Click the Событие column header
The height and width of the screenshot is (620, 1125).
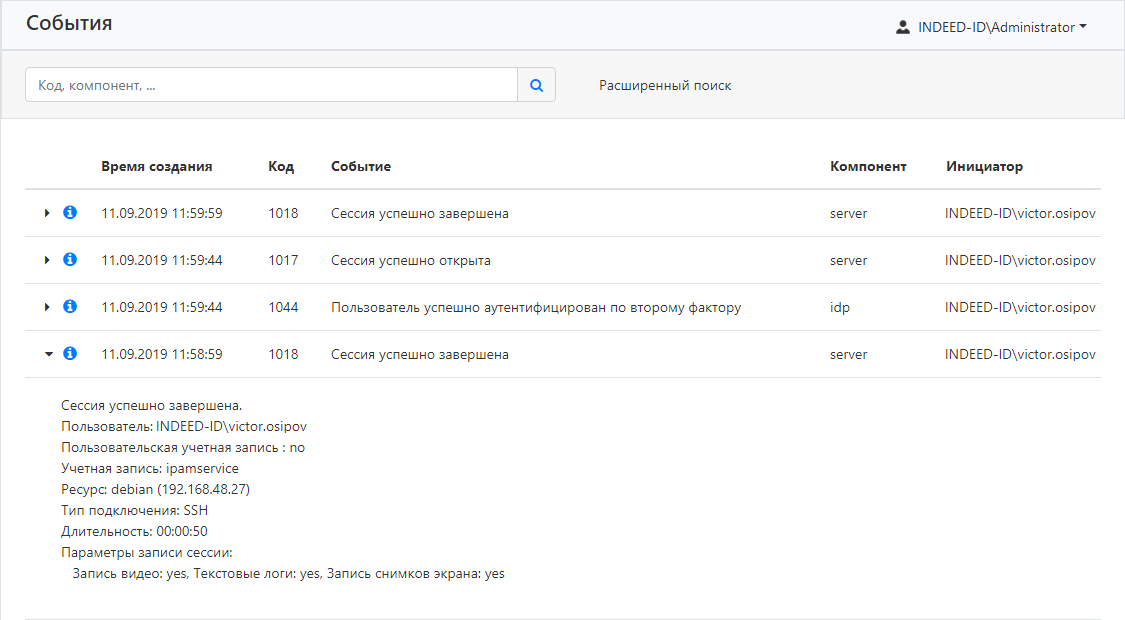(361, 166)
